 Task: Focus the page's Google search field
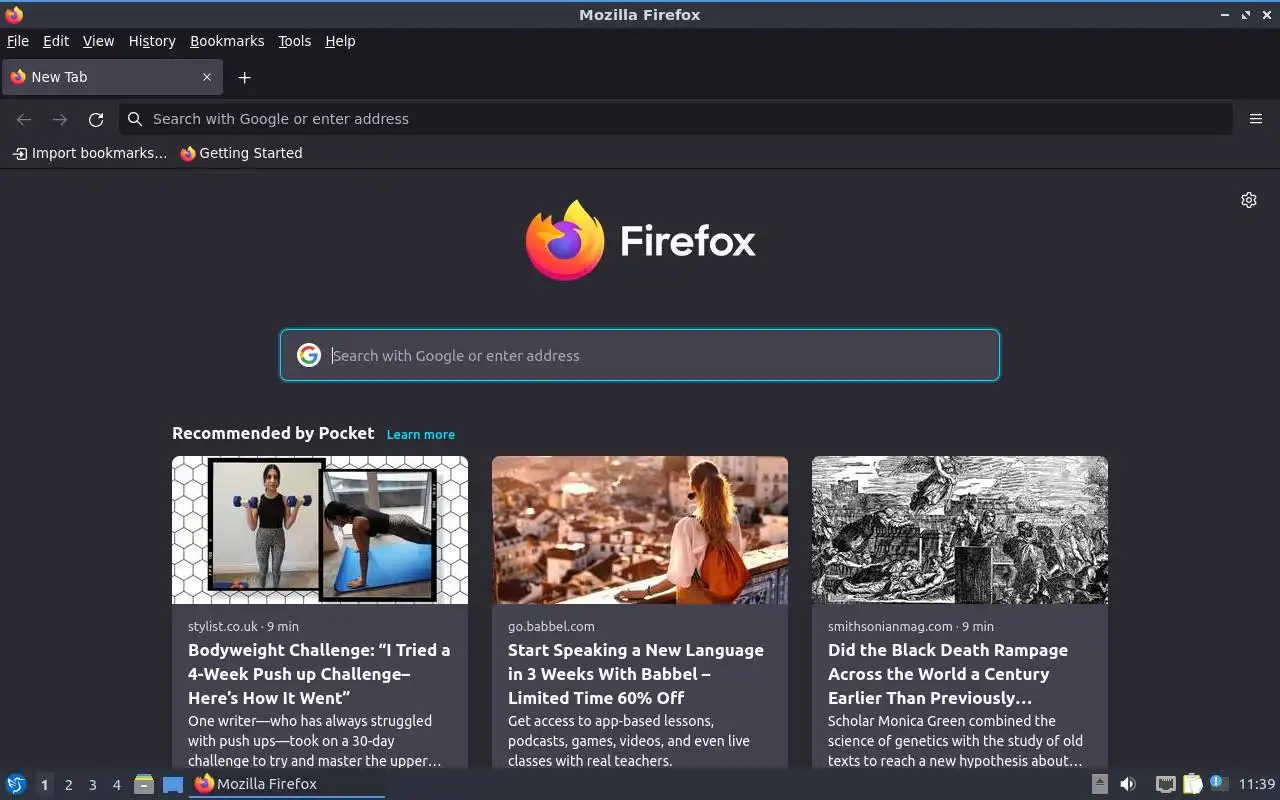click(640, 355)
